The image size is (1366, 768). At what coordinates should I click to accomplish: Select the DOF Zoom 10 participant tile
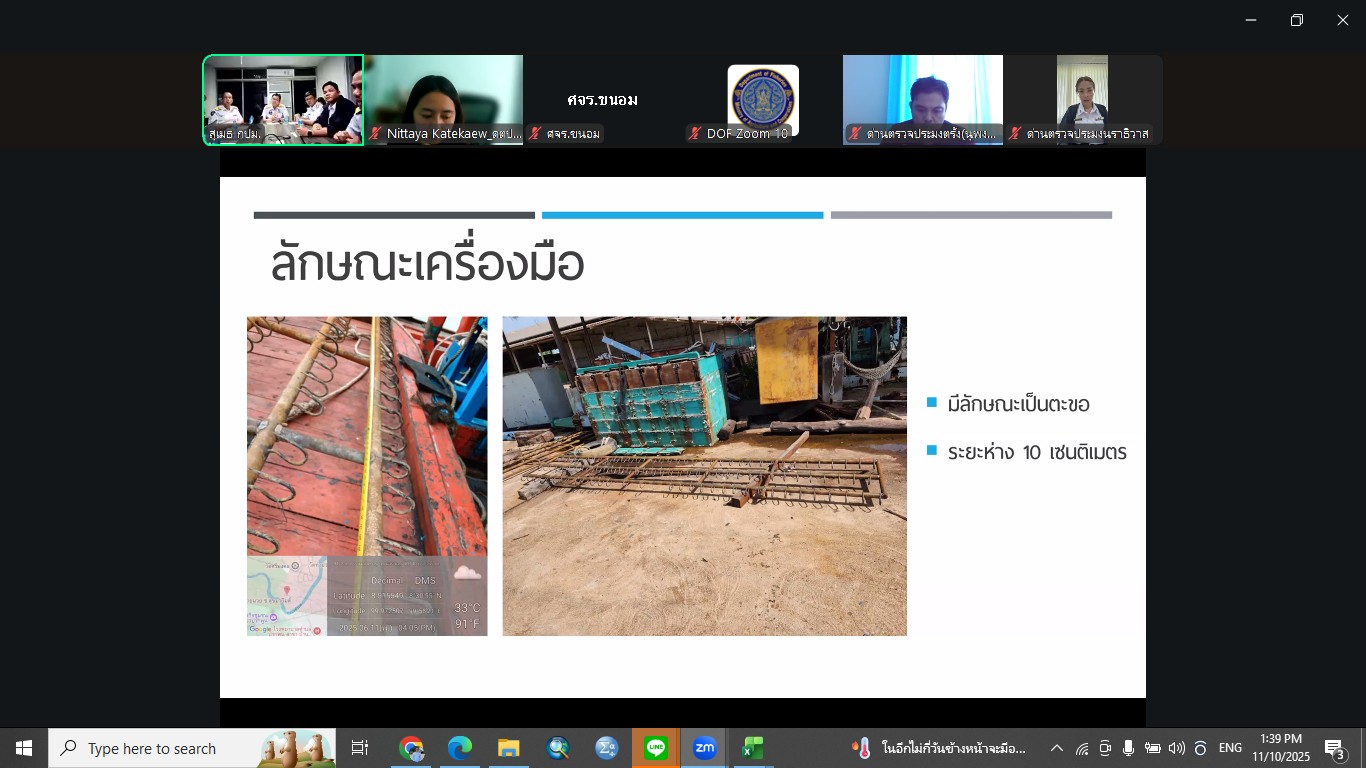(x=762, y=99)
